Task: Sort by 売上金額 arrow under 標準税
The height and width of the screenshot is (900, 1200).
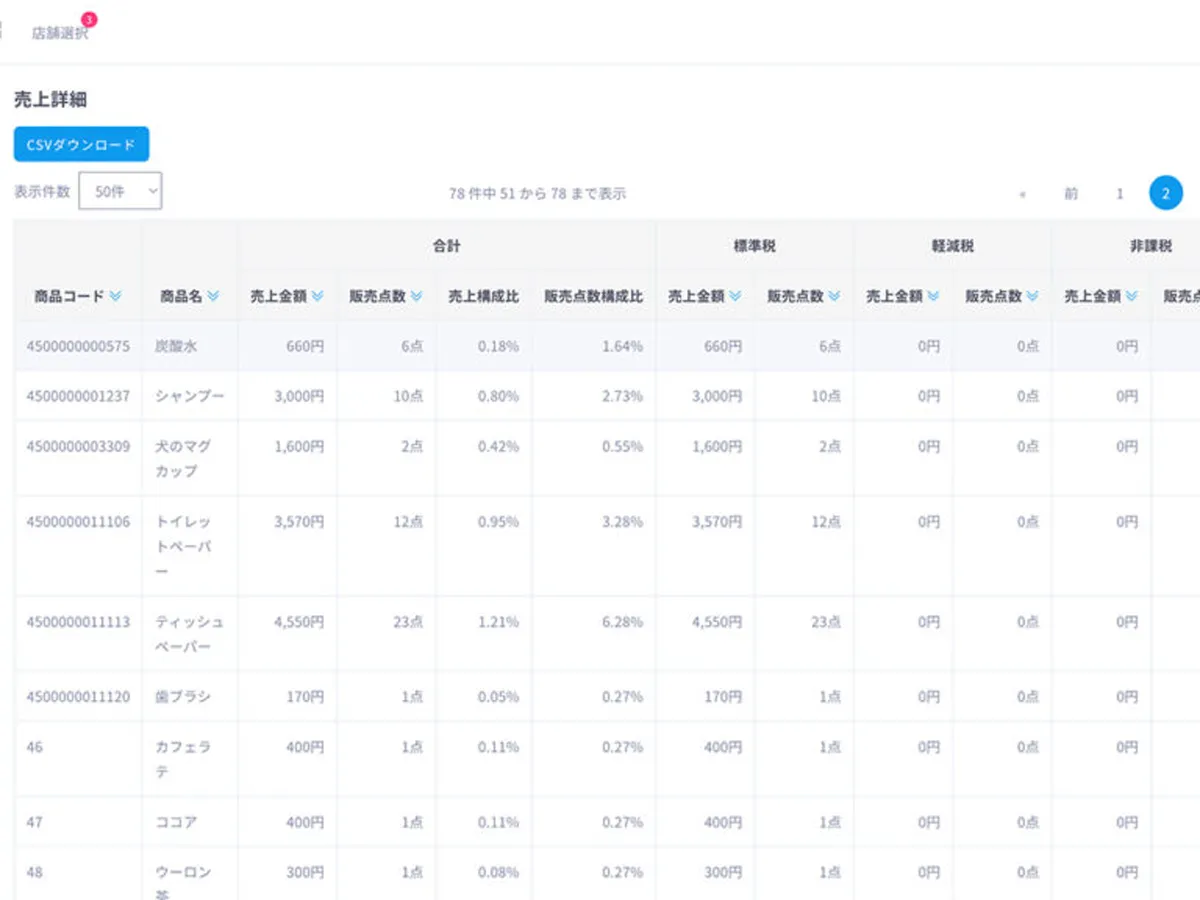Action: 735,297
